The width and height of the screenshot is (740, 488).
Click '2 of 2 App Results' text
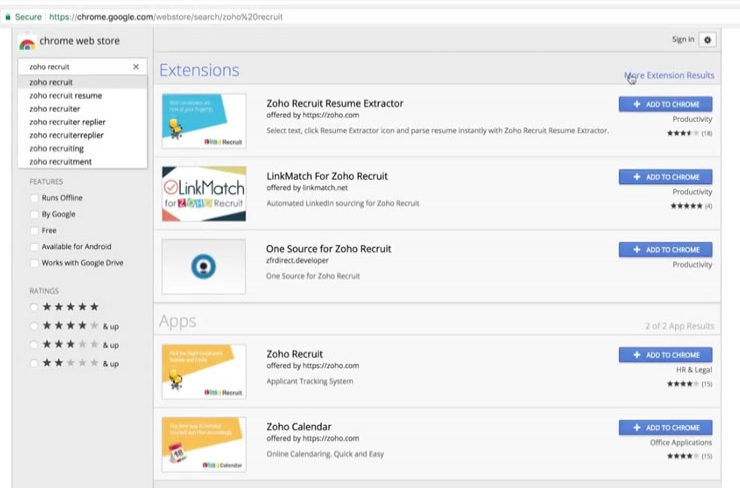[680, 326]
